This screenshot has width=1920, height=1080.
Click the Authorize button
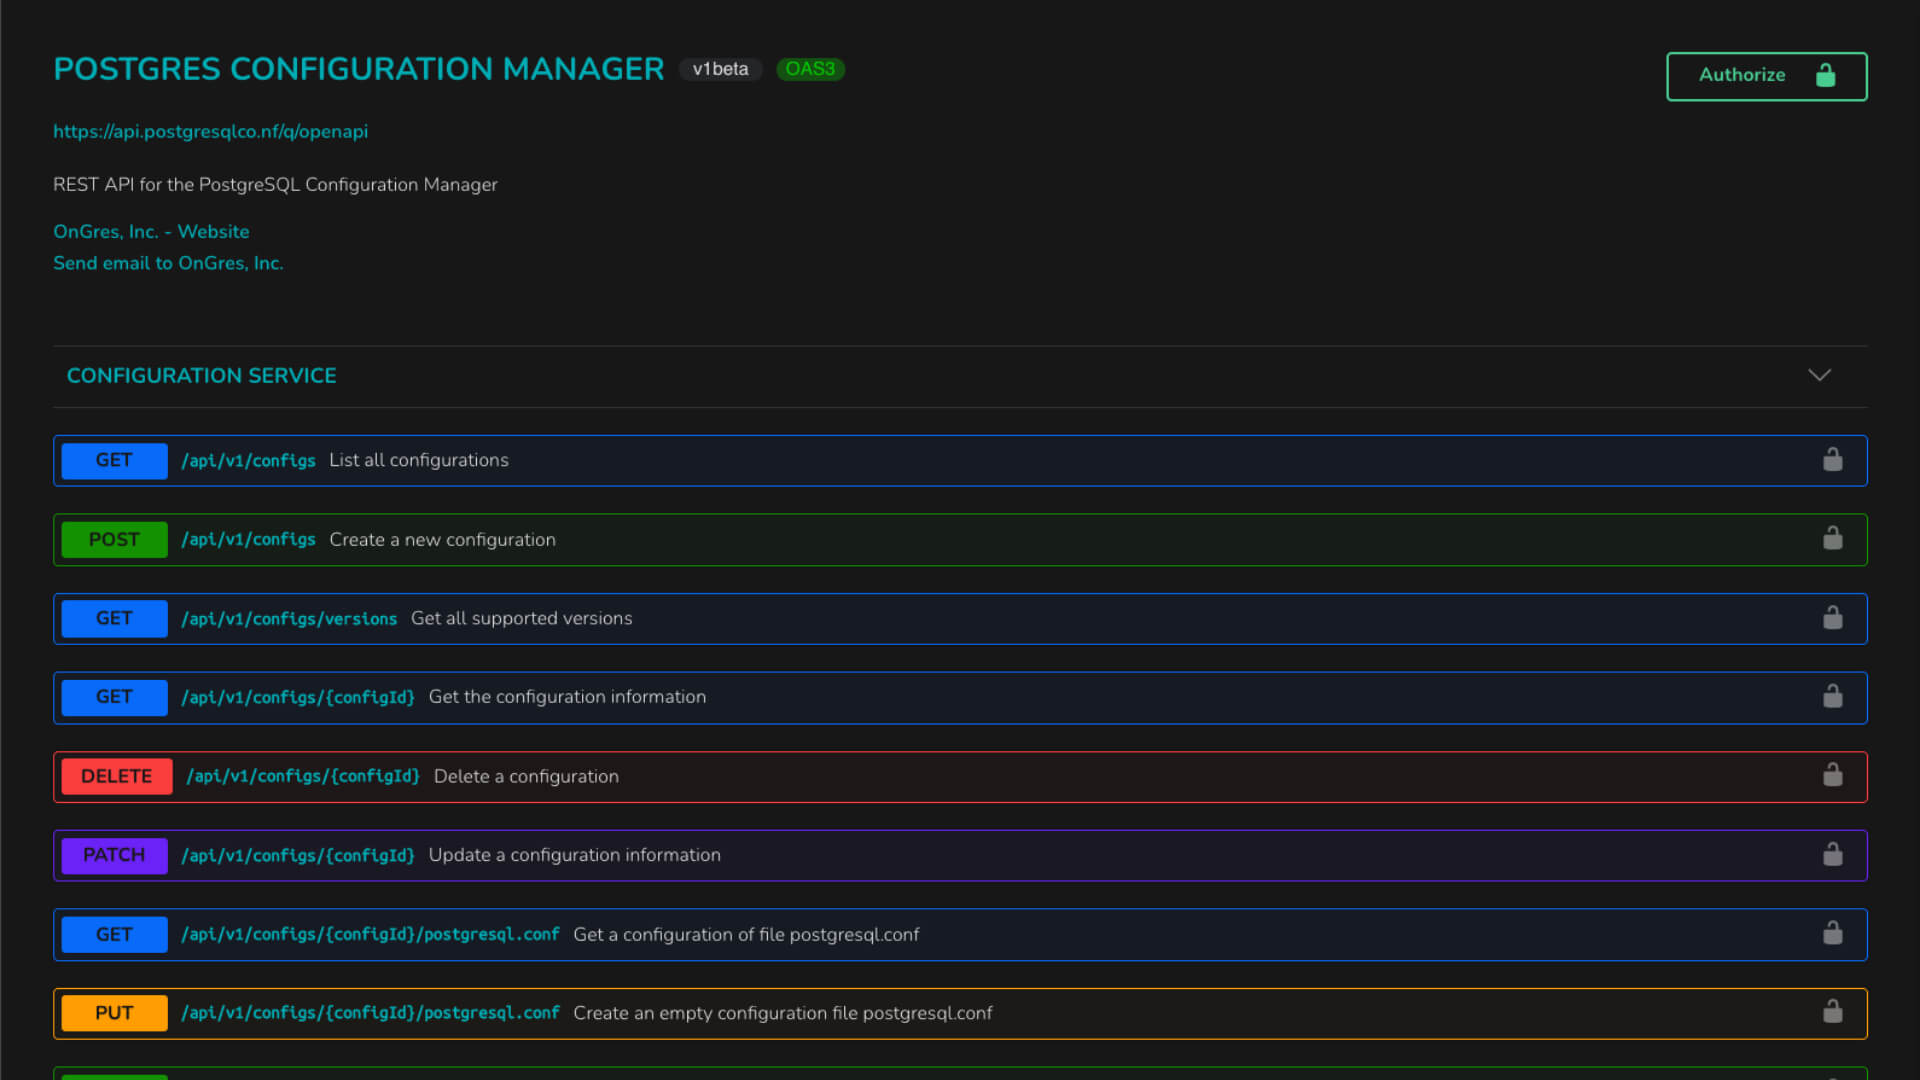coord(1766,76)
